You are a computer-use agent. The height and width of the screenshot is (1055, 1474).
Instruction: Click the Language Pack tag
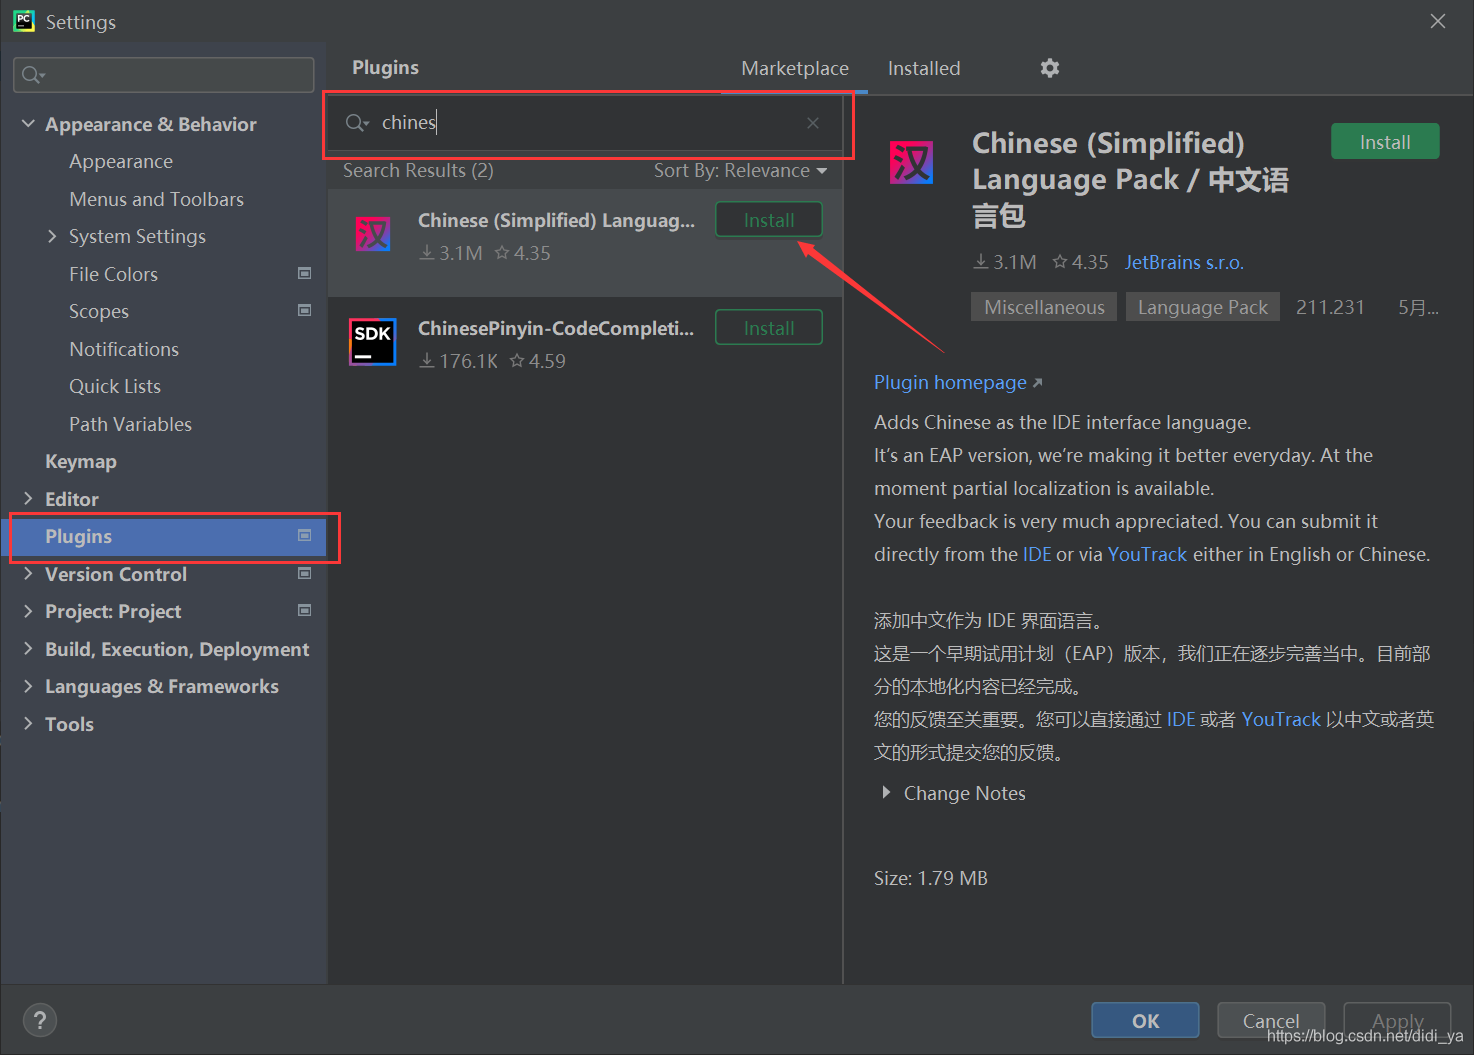point(1202,307)
